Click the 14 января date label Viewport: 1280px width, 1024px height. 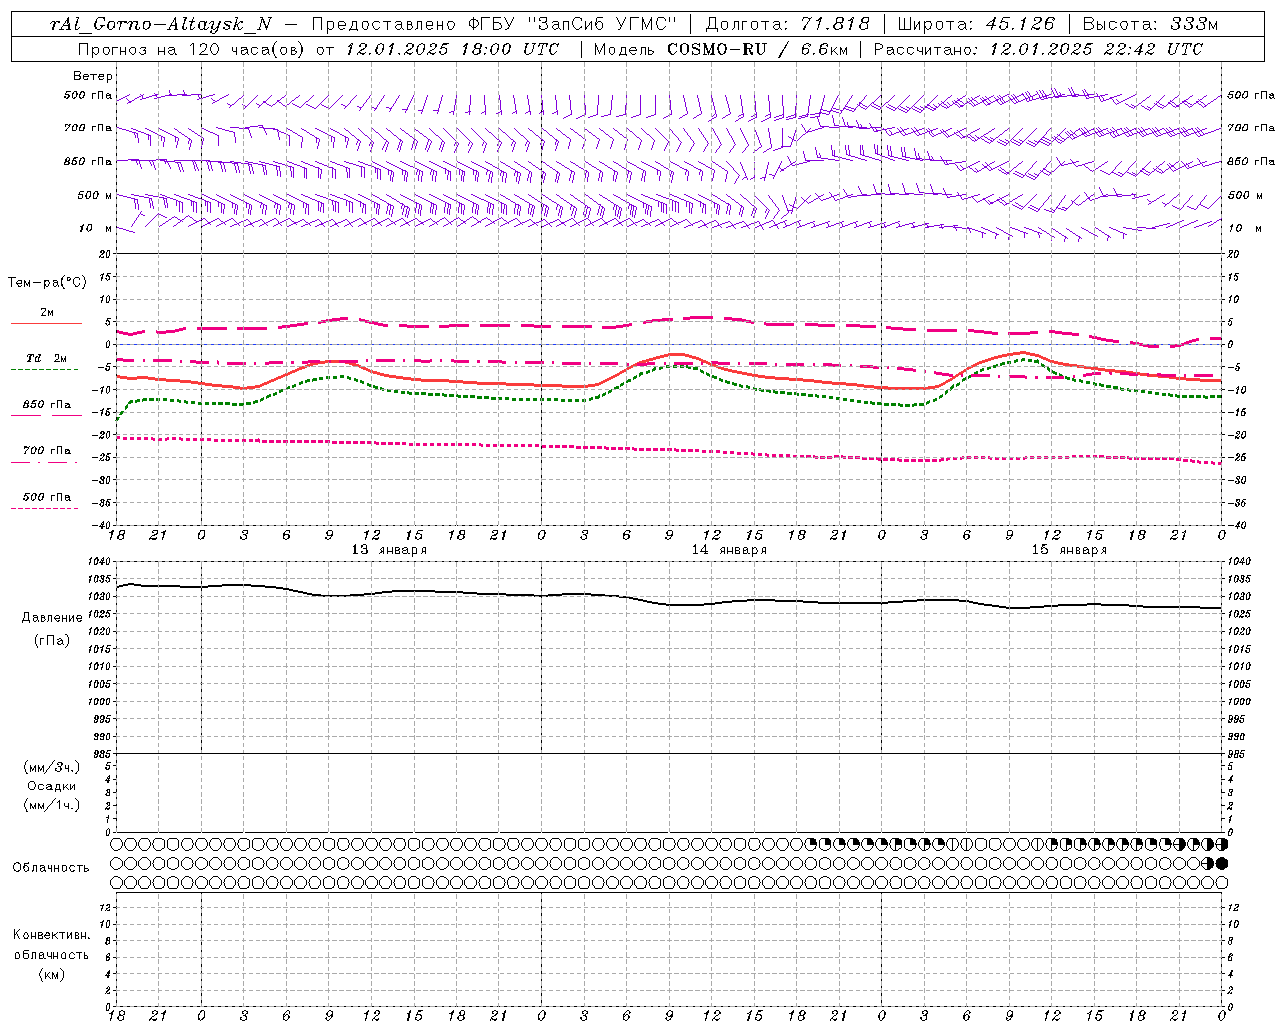[729, 550]
